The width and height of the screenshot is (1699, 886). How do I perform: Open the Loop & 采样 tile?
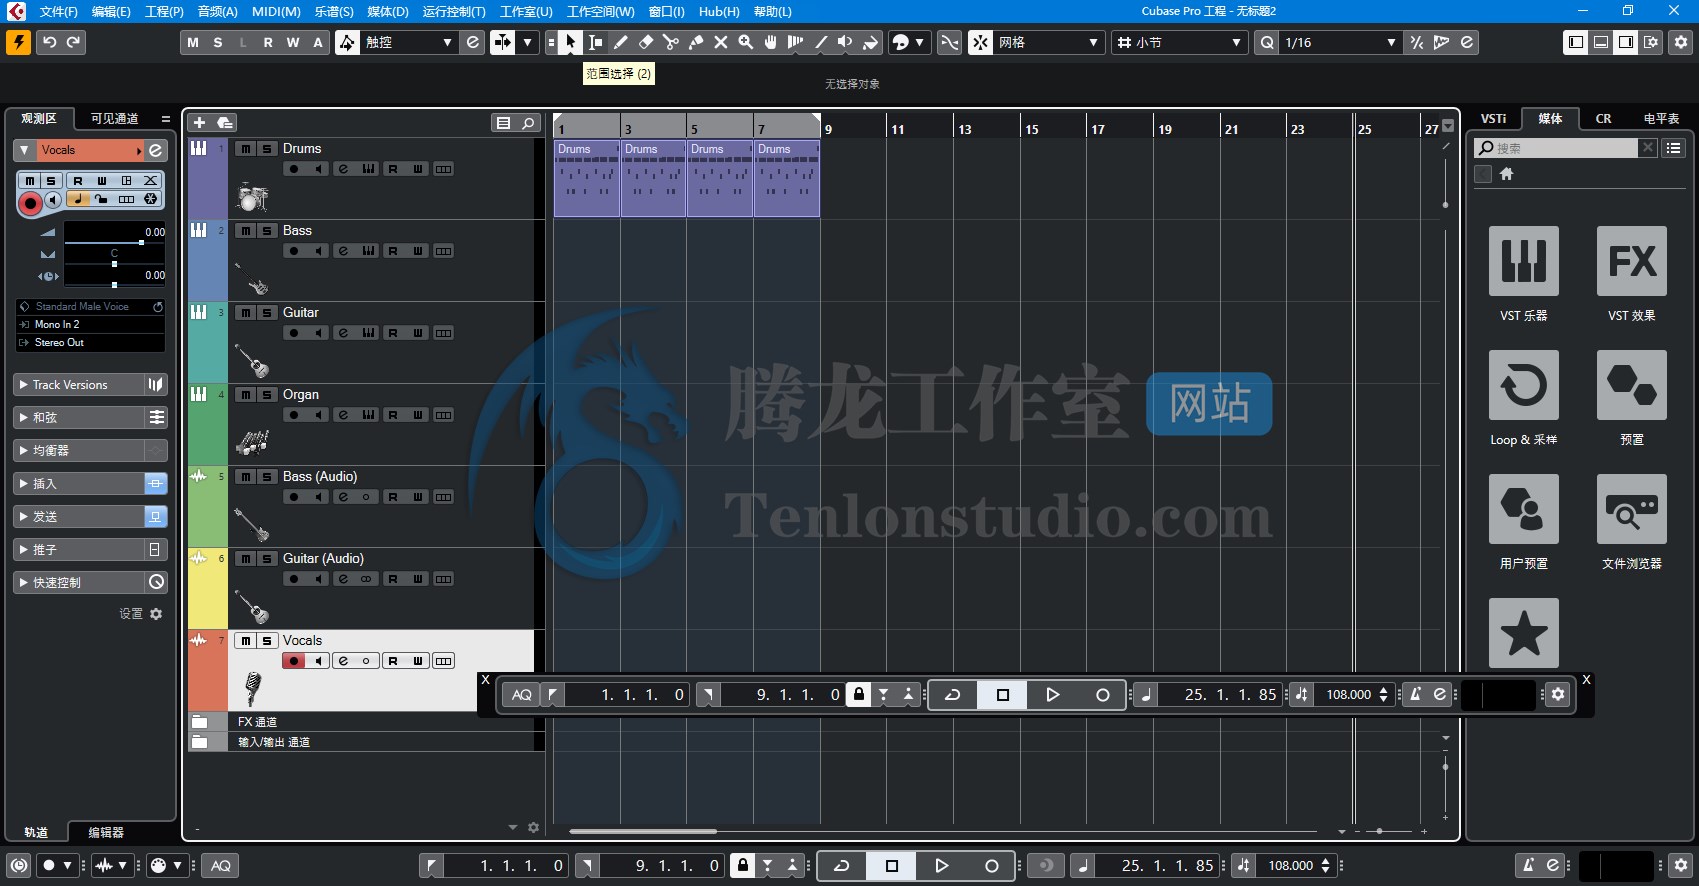1523,385
